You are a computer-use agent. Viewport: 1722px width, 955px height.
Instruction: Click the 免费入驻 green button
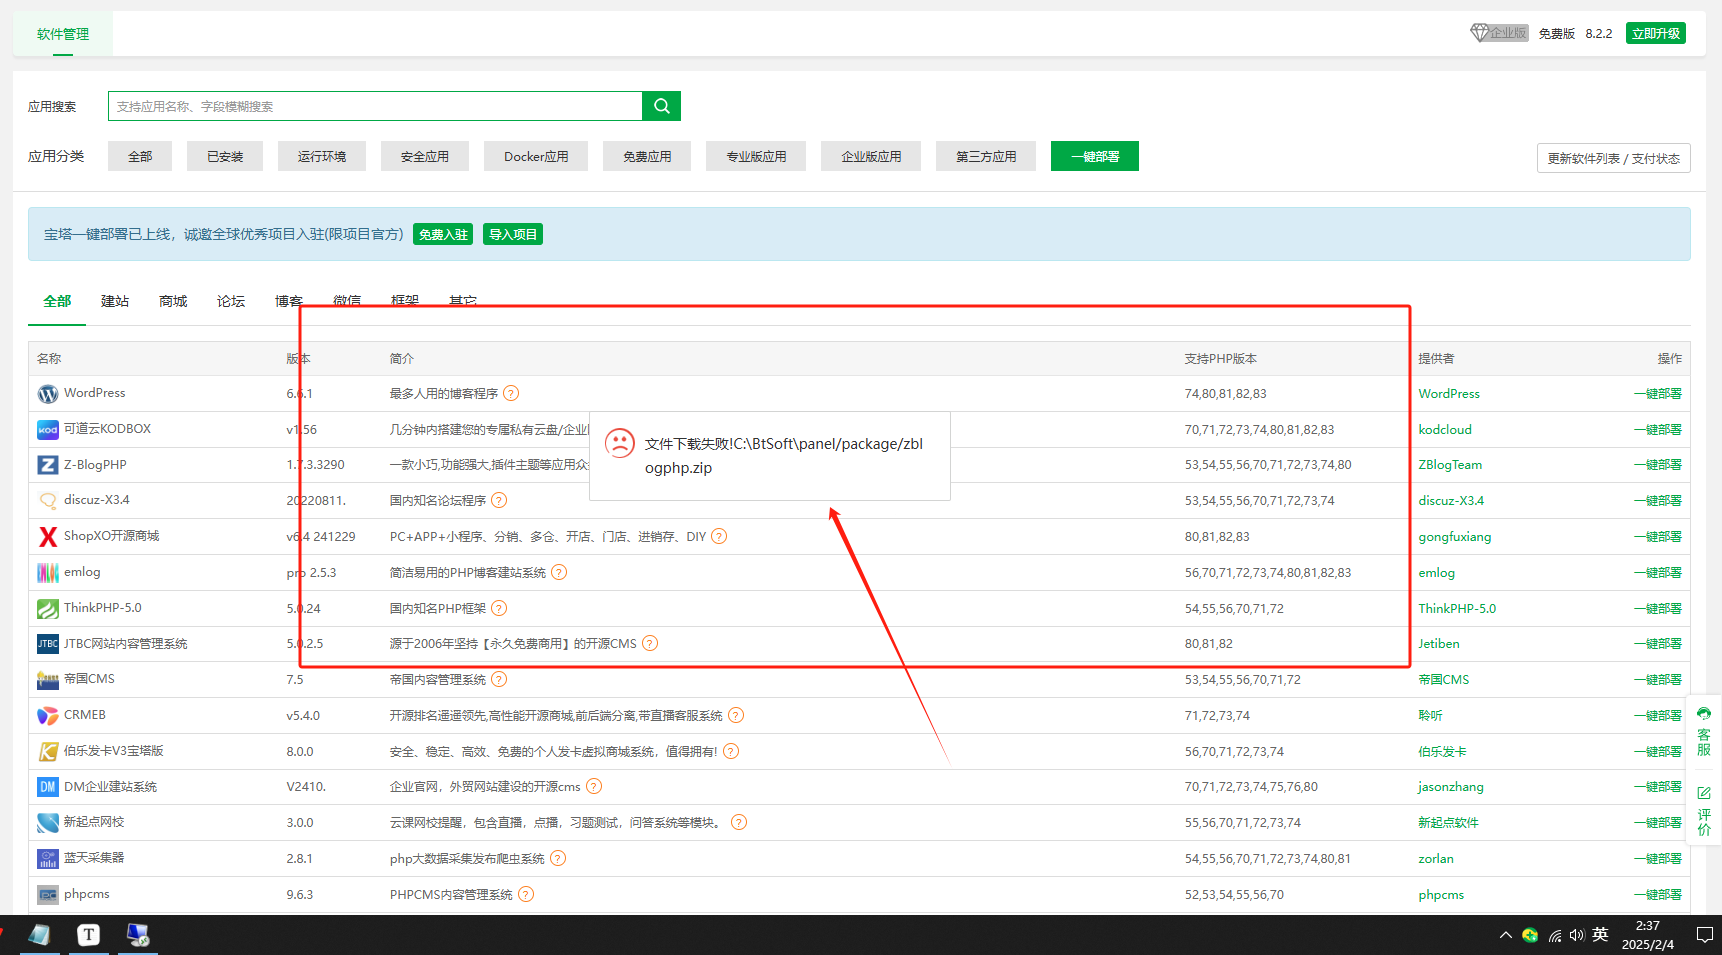tap(443, 234)
